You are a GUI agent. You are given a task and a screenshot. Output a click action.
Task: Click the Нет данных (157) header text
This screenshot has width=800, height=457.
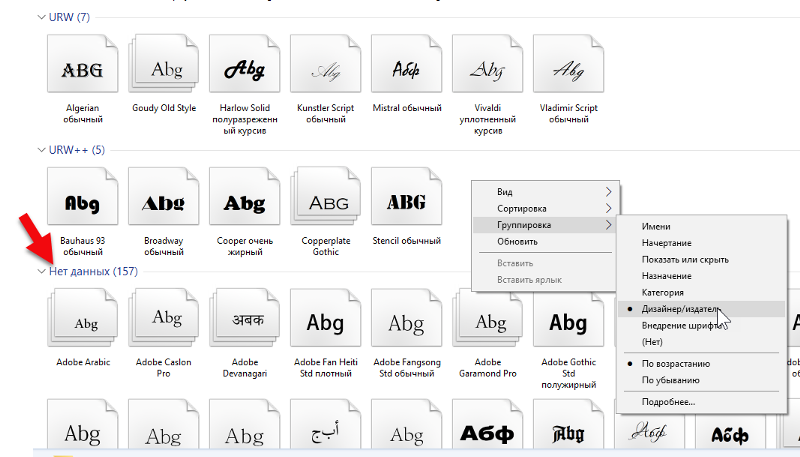tap(93, 271)
